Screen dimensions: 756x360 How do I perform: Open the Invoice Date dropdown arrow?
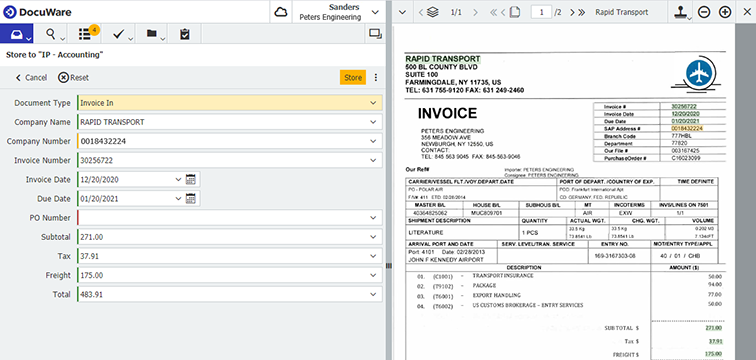point(178,179)
